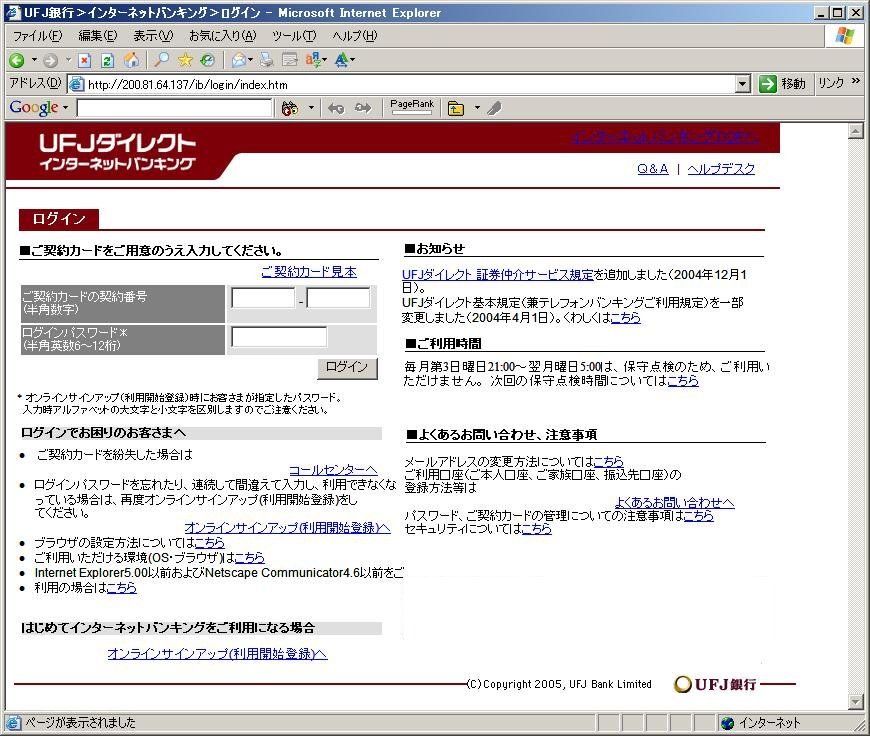Click the Q&A link in header
The width and height of the screenshot is (870, 736).
pos(652,169)
